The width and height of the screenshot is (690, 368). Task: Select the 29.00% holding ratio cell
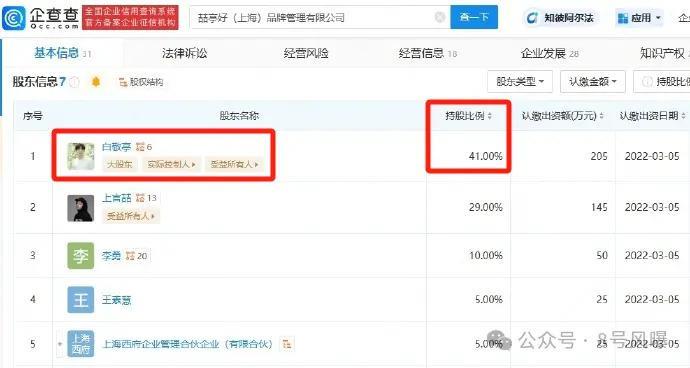pyautogui.click(x=486, y=207)
